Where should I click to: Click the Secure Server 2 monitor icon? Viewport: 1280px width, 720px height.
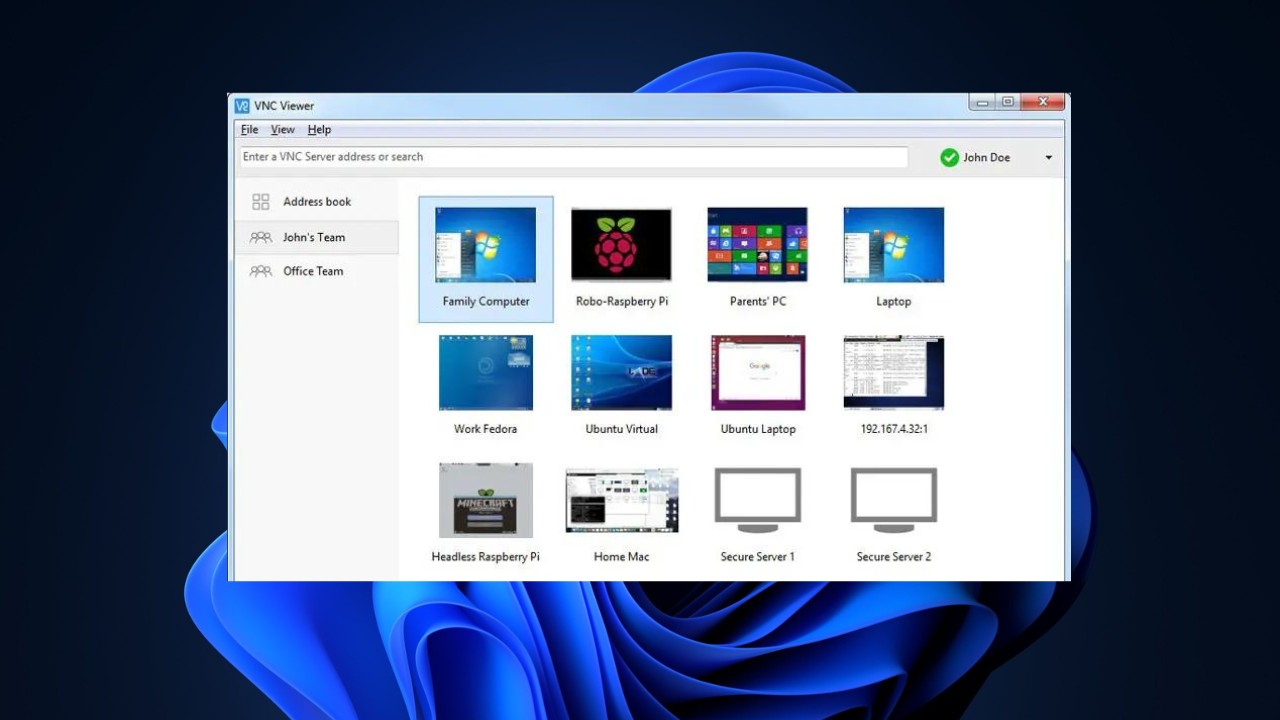(894, 500)
